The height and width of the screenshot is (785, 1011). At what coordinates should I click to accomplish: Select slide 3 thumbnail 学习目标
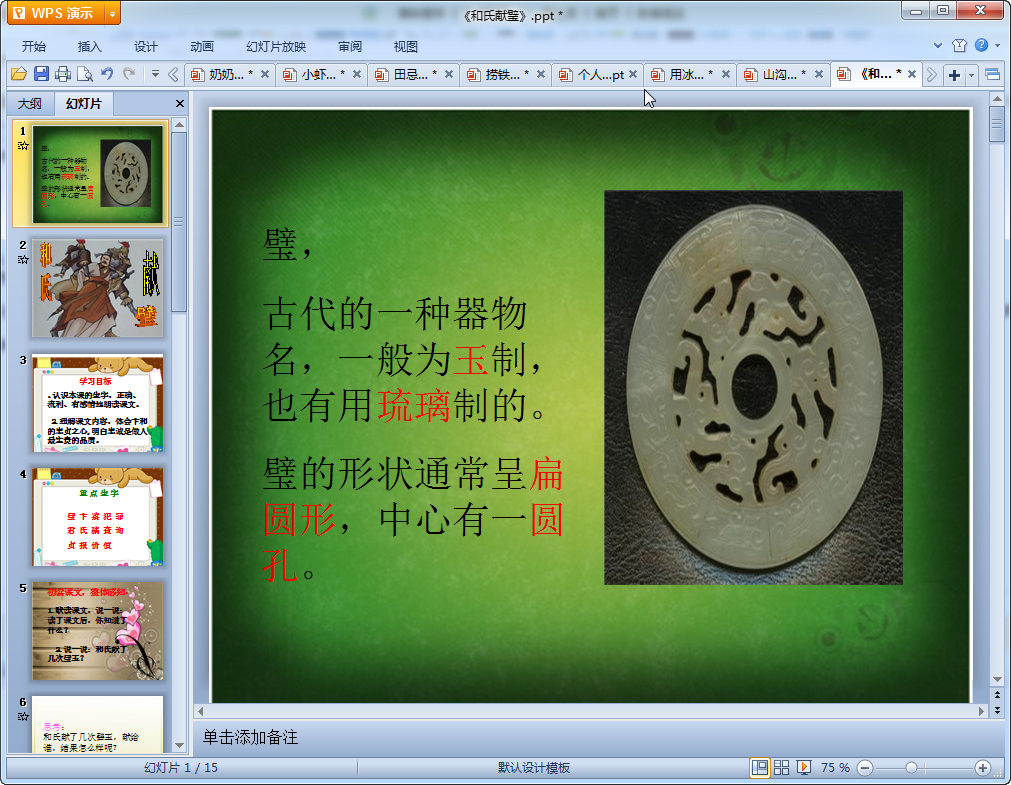97,402
